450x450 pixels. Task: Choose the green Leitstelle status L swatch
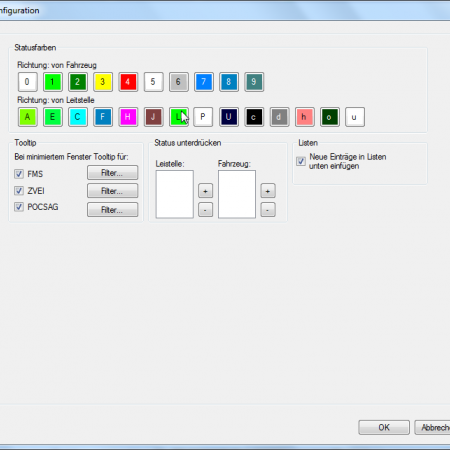[179, 117]
